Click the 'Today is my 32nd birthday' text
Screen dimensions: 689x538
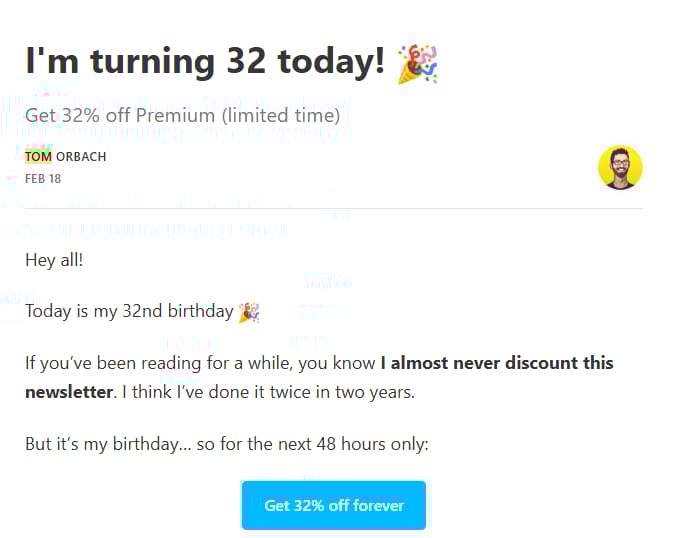128,312
